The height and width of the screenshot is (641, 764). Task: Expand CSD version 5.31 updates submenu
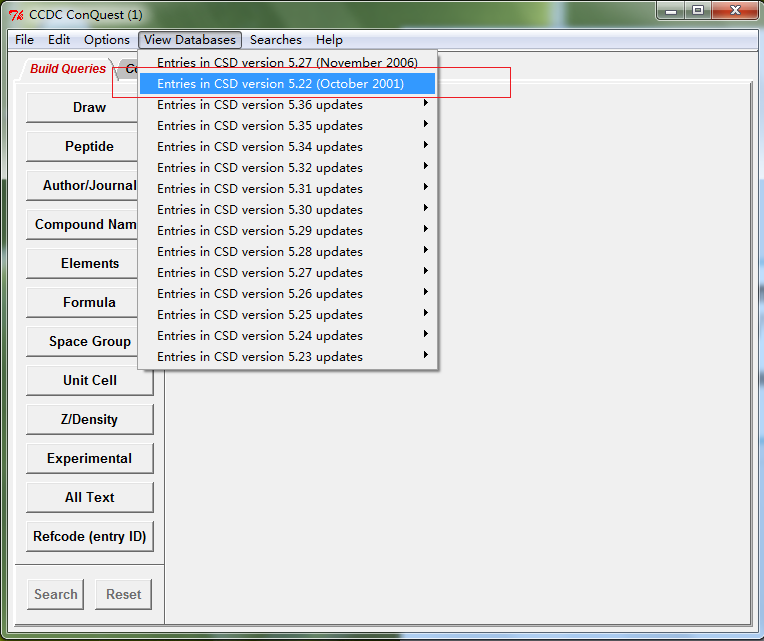point(287,188)
